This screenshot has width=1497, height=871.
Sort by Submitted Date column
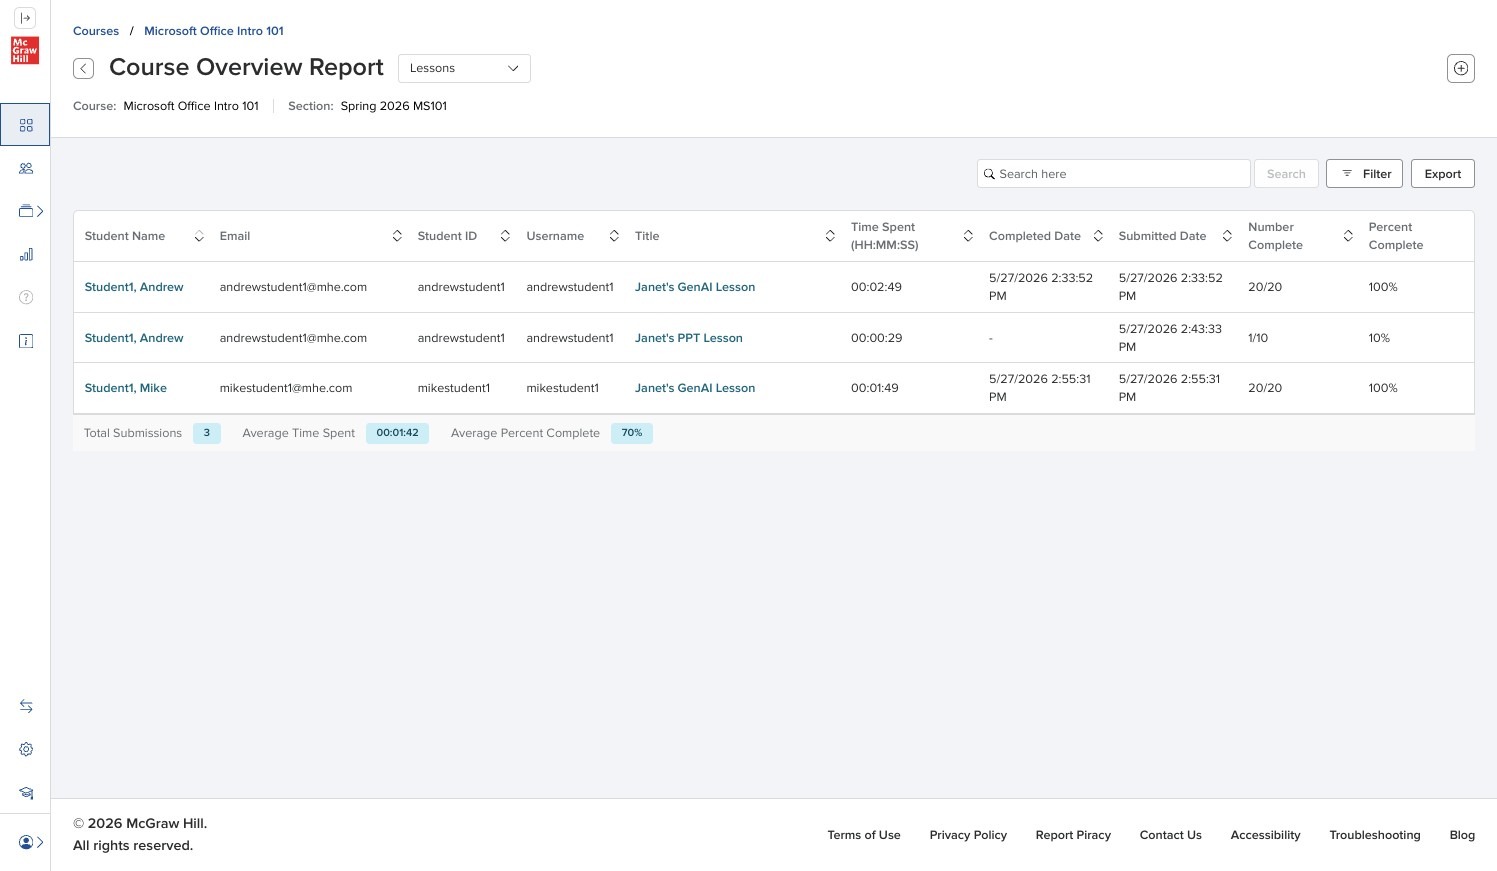(1227, 236)
